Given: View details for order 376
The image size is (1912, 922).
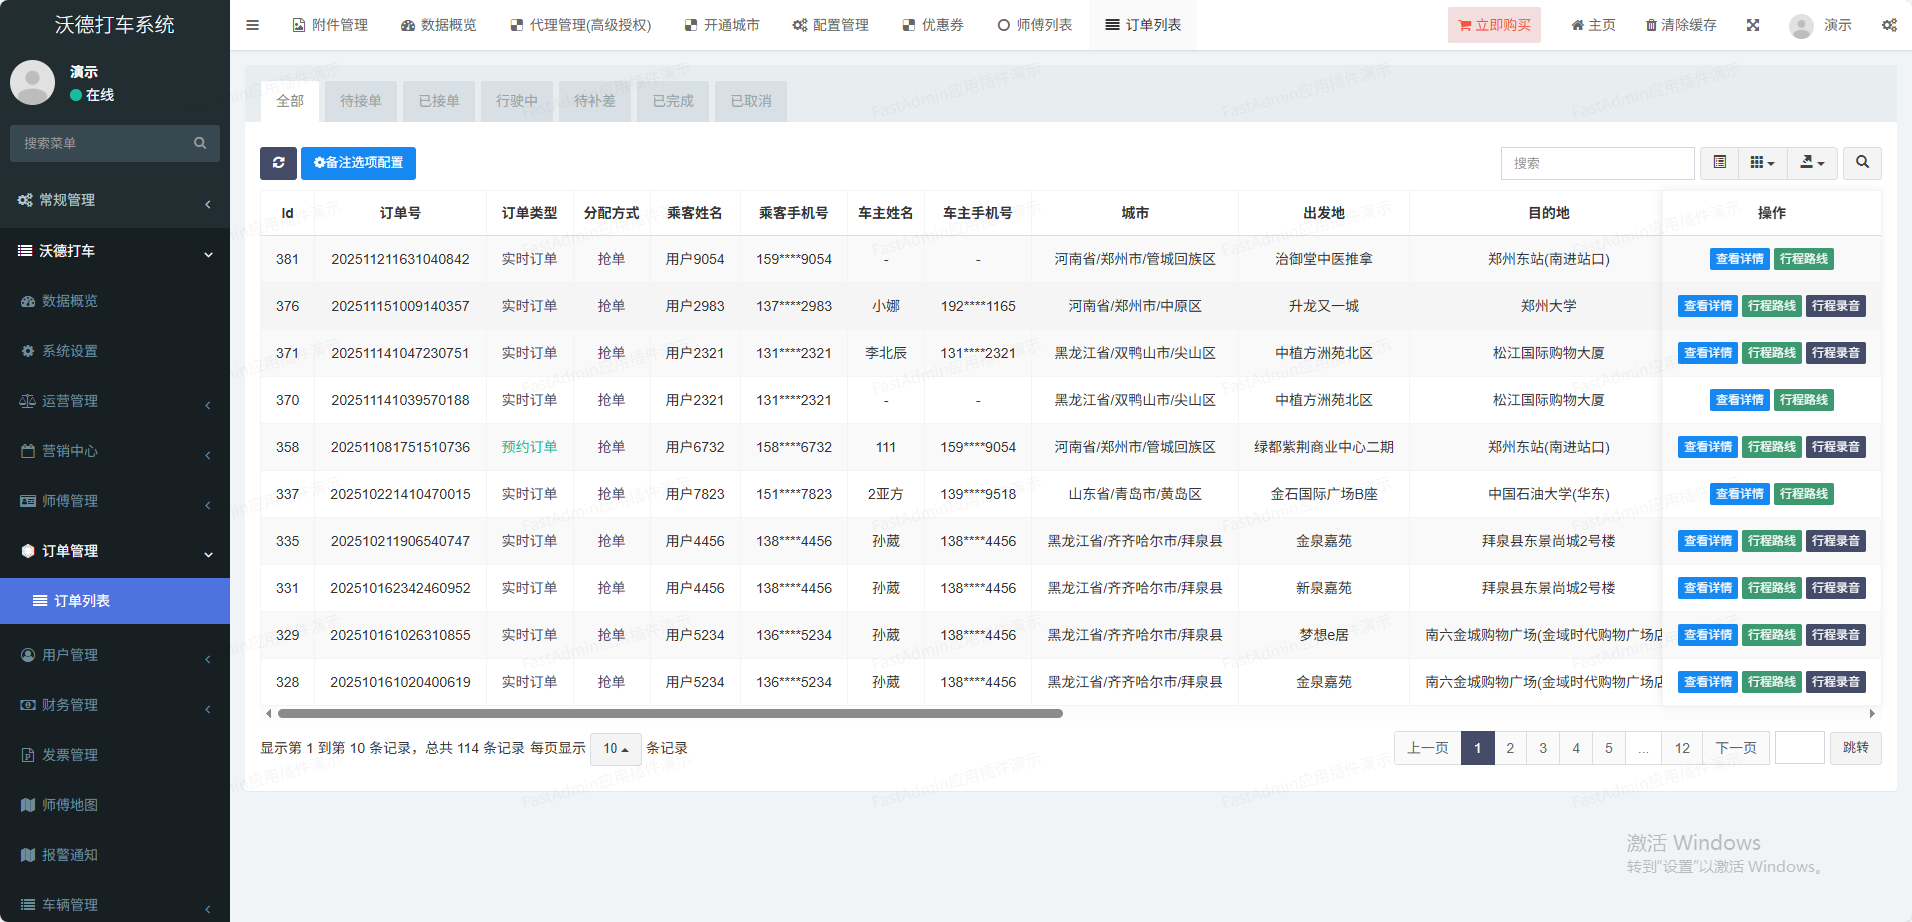Looking at the screenshot, I should [1707, 306].
